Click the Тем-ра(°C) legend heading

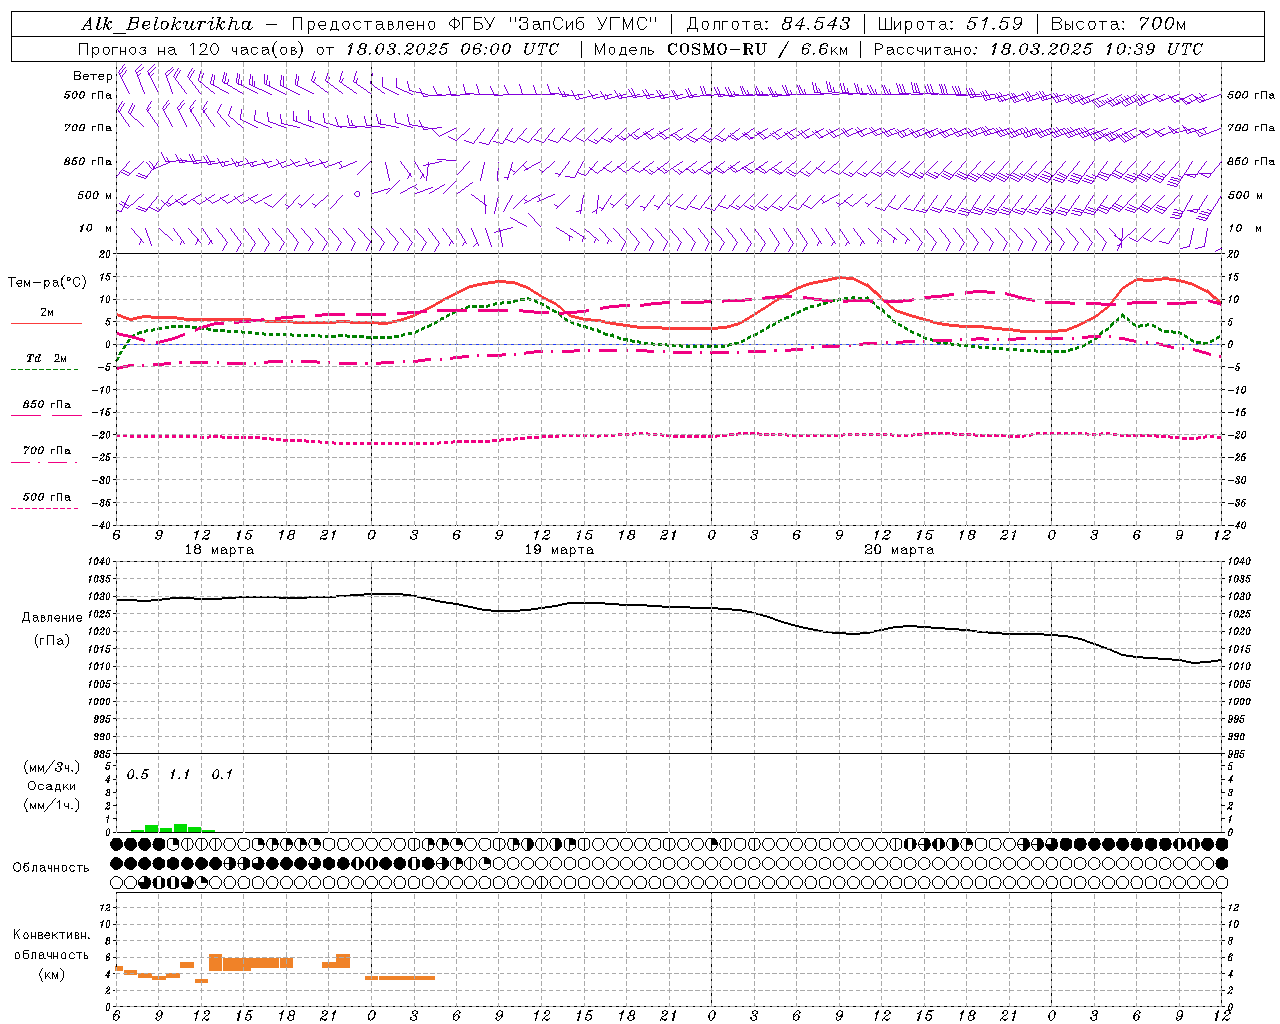point(47,283)
